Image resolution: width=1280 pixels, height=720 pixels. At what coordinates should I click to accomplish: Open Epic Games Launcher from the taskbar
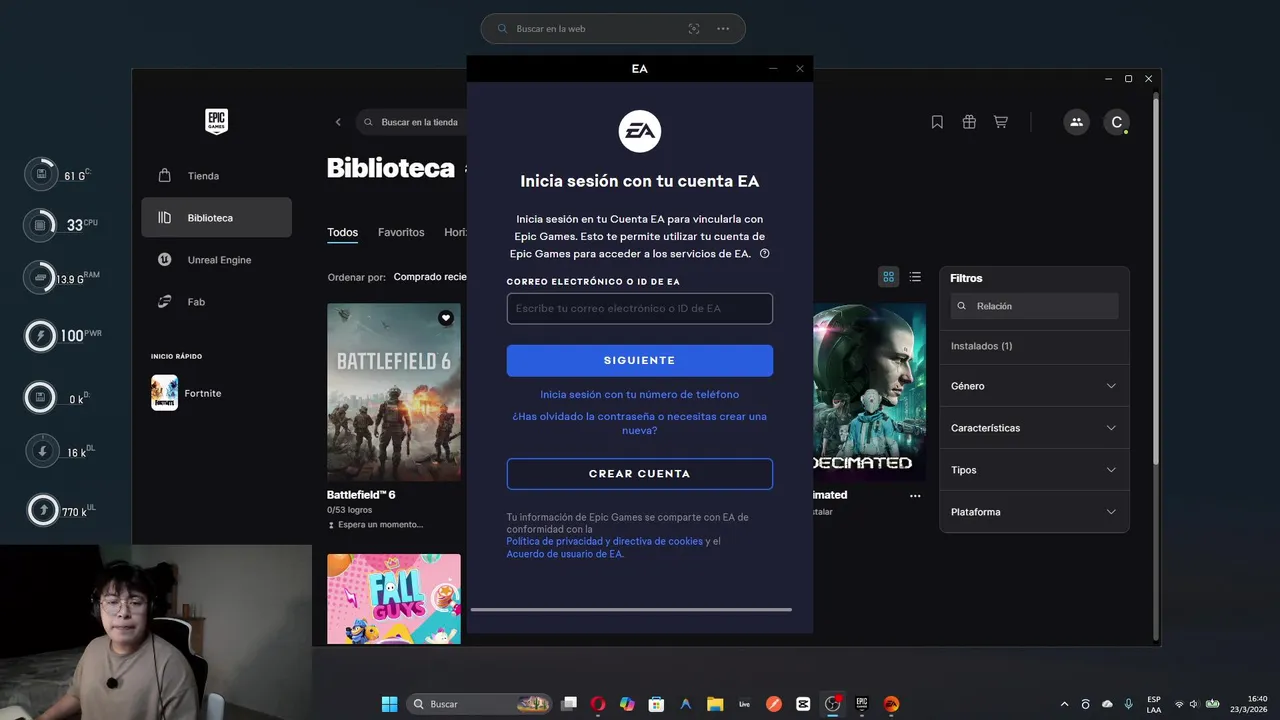point(861,704)
